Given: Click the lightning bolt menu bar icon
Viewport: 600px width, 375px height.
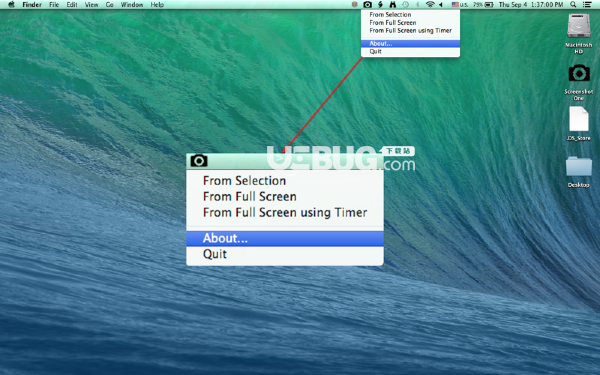Looking at the screenshot, I should pyautogui.click(x=380, y=5).
